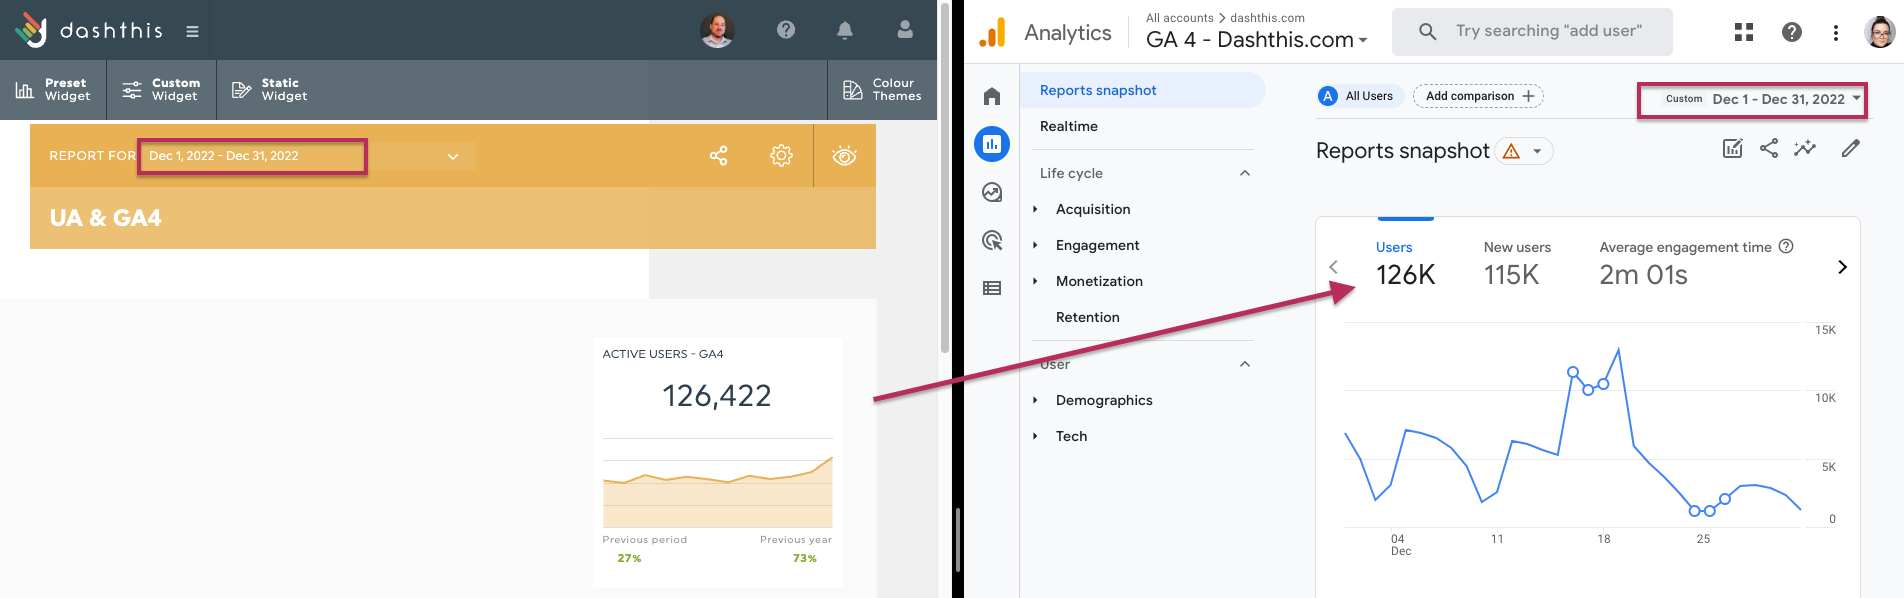Show previous metrics with left arrow

(1333, 267)
